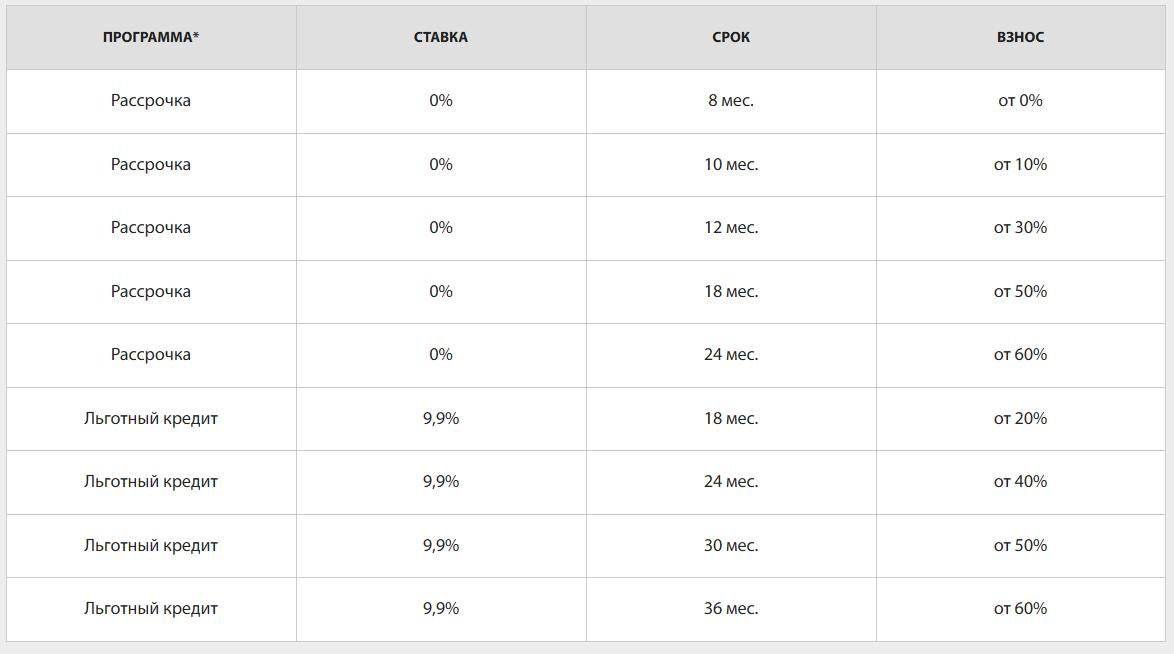This screenshot has height=654, width=1174.
Task: Select Рассрочка in the 12 мес. row
Action: pyautogui.click(x=151, y=228)
